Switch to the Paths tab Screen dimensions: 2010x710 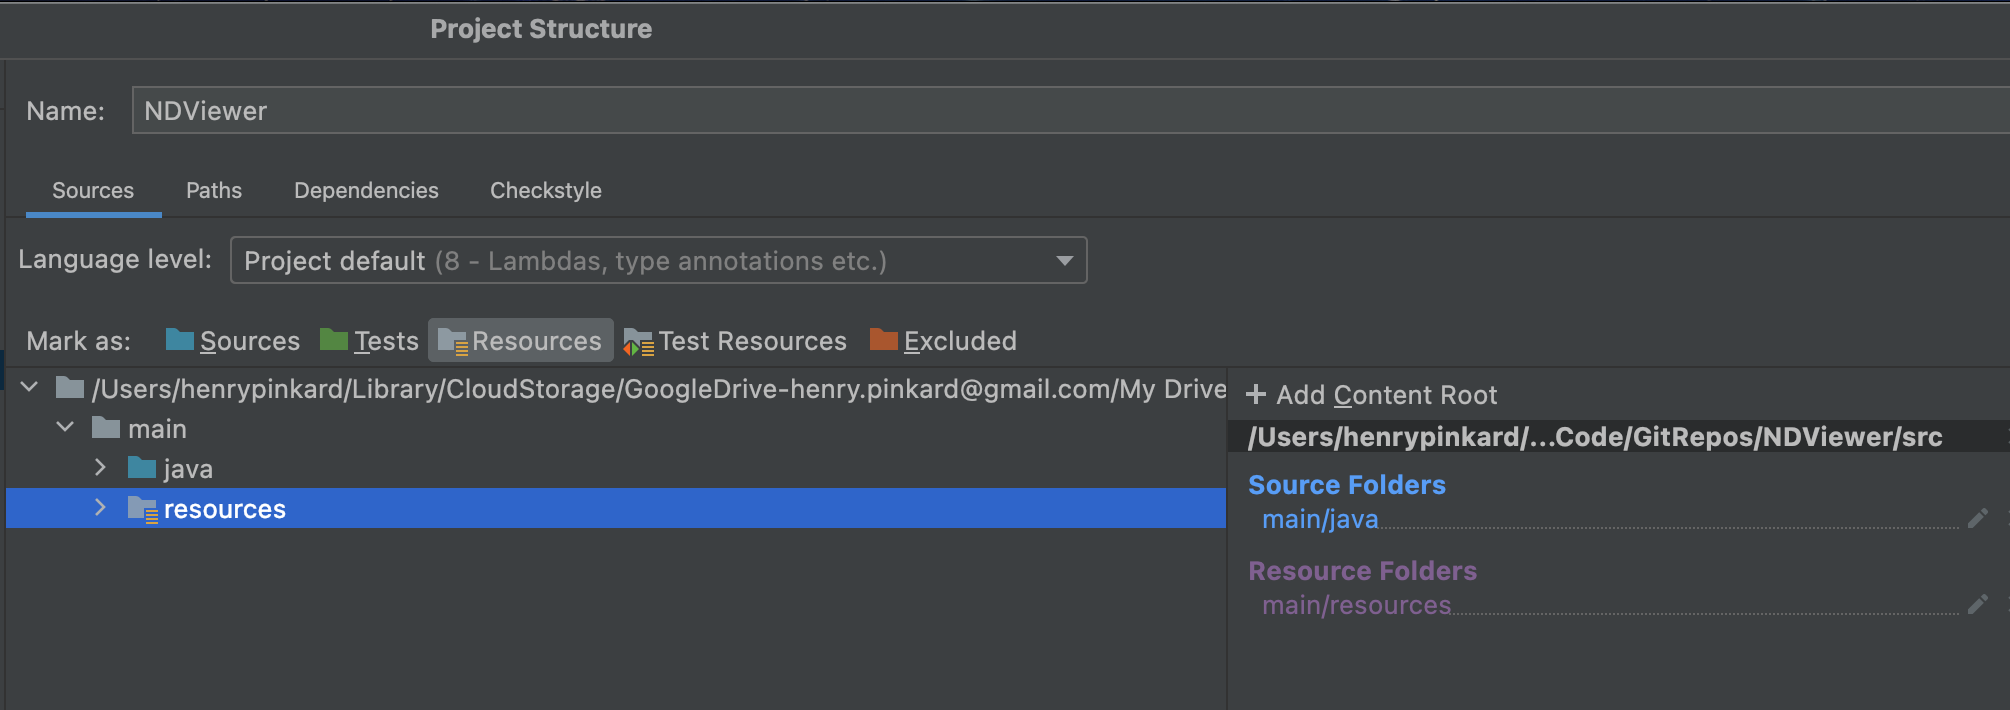pyautogui.click(x=214, y=190)
